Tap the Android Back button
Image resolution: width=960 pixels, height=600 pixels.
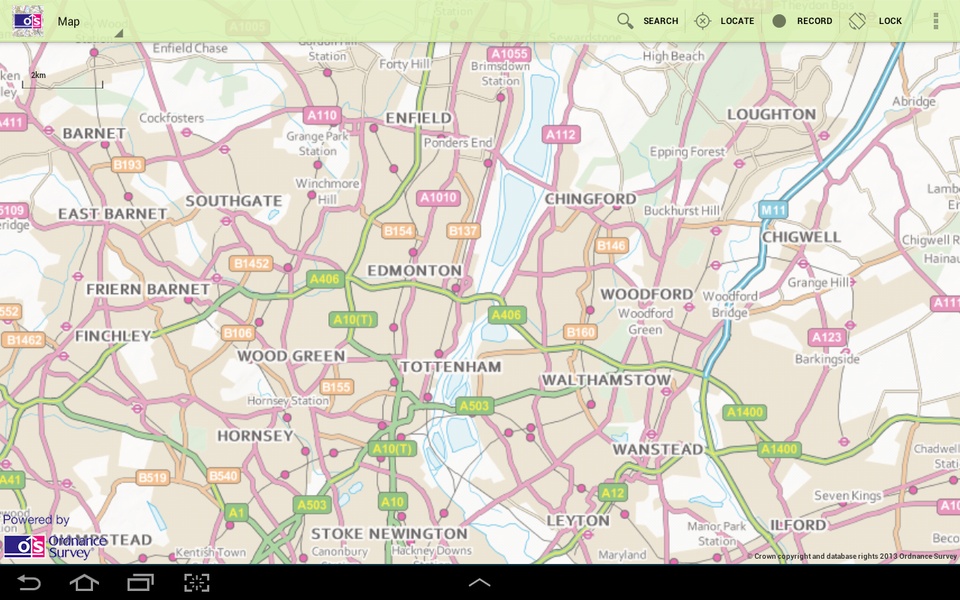point(29,582)
